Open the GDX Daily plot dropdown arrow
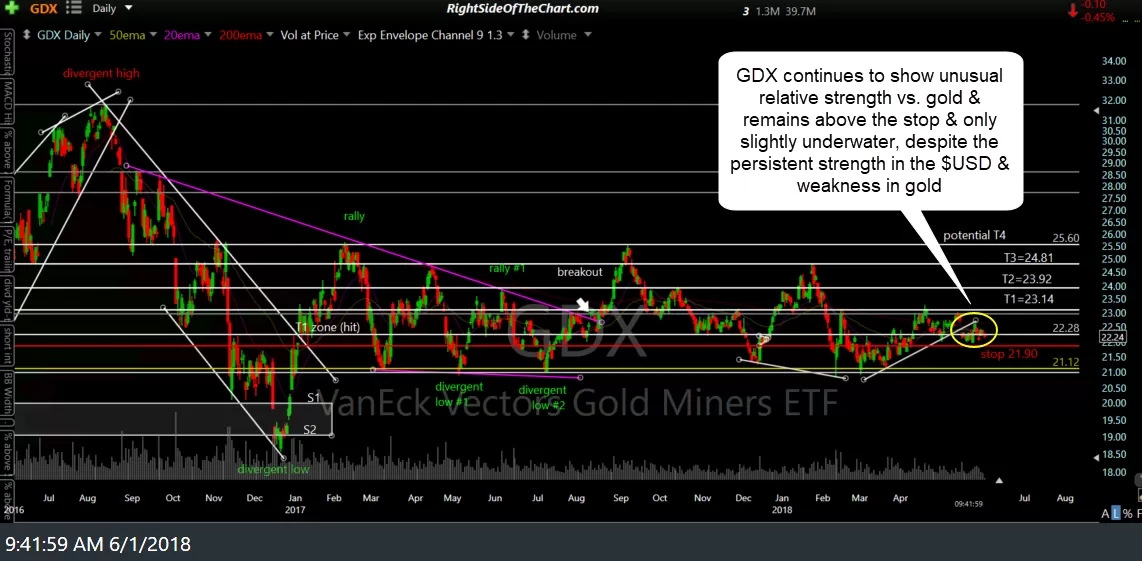 coord(98,35)
